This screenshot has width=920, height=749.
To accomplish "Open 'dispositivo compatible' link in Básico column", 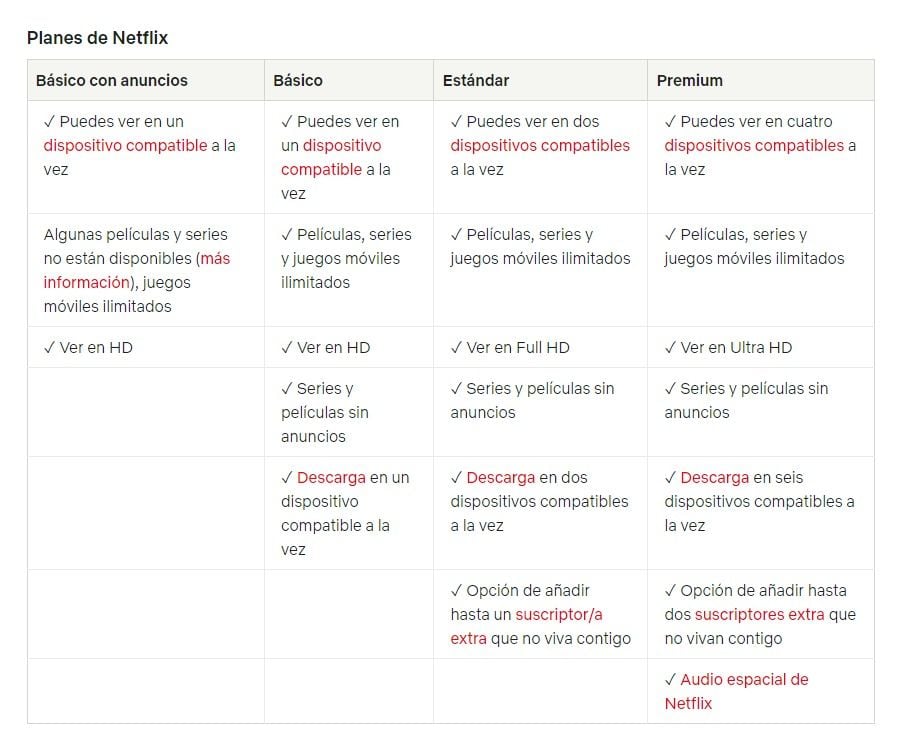I will point(330,157).
